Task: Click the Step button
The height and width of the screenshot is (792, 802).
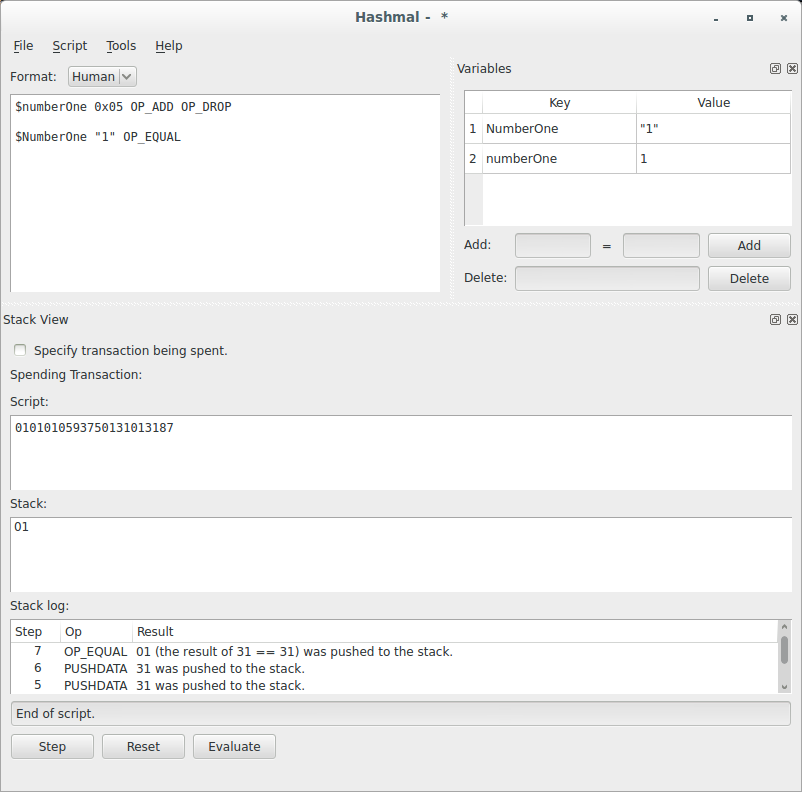Action: pyautogui.click(x=52, y=746)
